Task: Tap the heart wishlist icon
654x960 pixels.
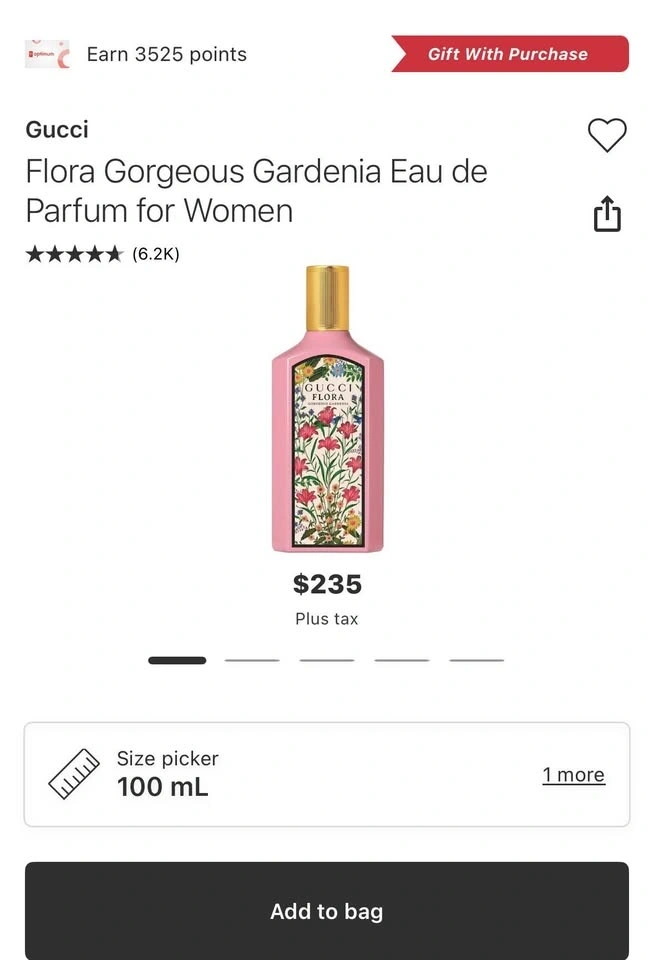Action: tap(606, 135)
